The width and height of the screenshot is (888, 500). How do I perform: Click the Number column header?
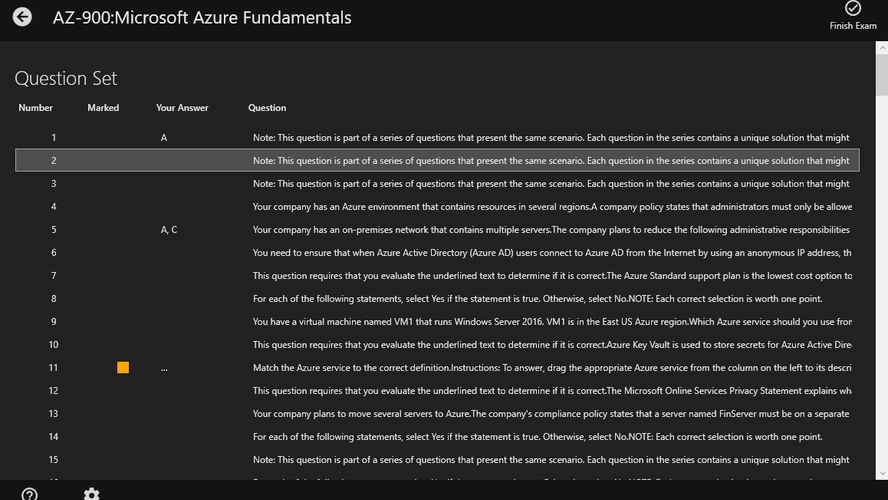coord(35,108)
